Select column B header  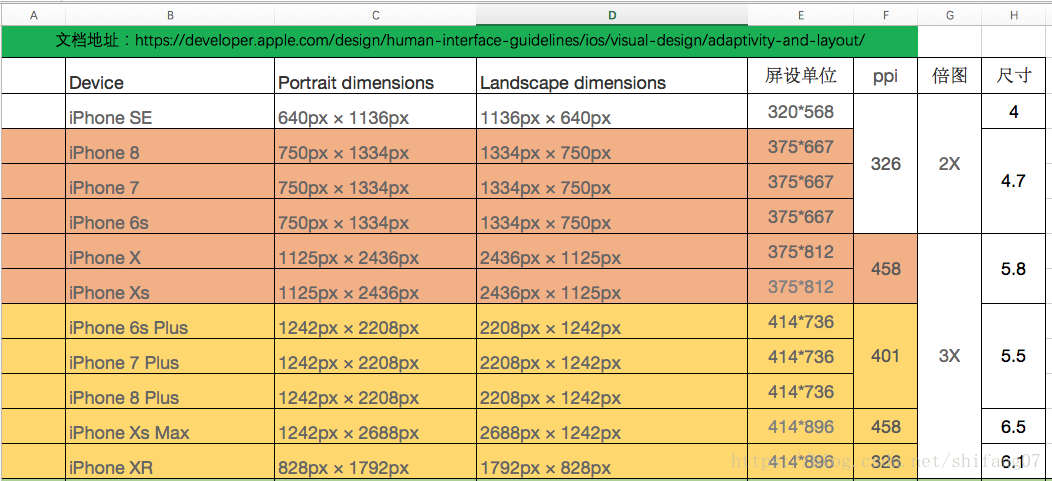coord(170,15)
